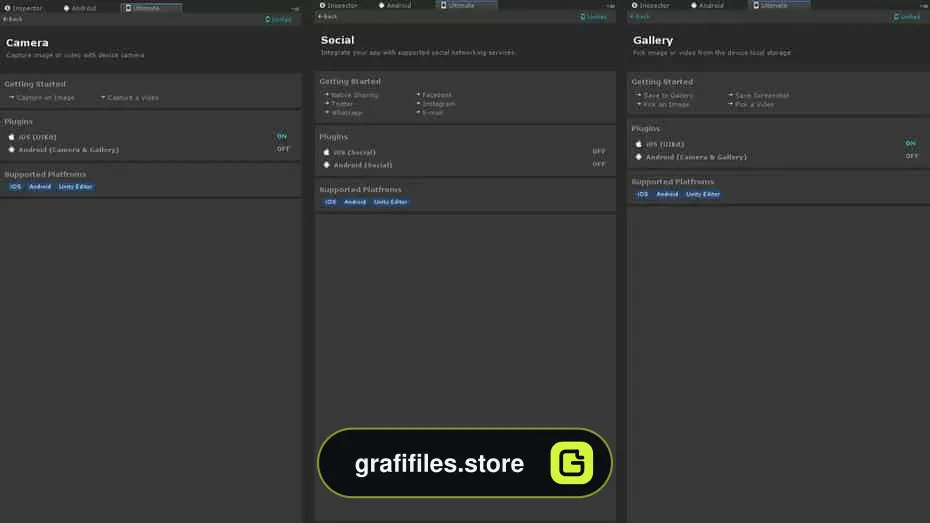
Task: Enable the iOS (Social) plugin
Action: [598, 151]
